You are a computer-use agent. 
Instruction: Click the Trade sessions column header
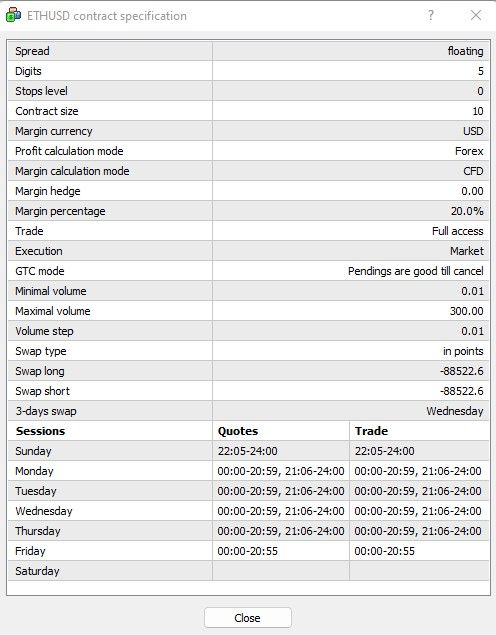[x=371, y=431]
